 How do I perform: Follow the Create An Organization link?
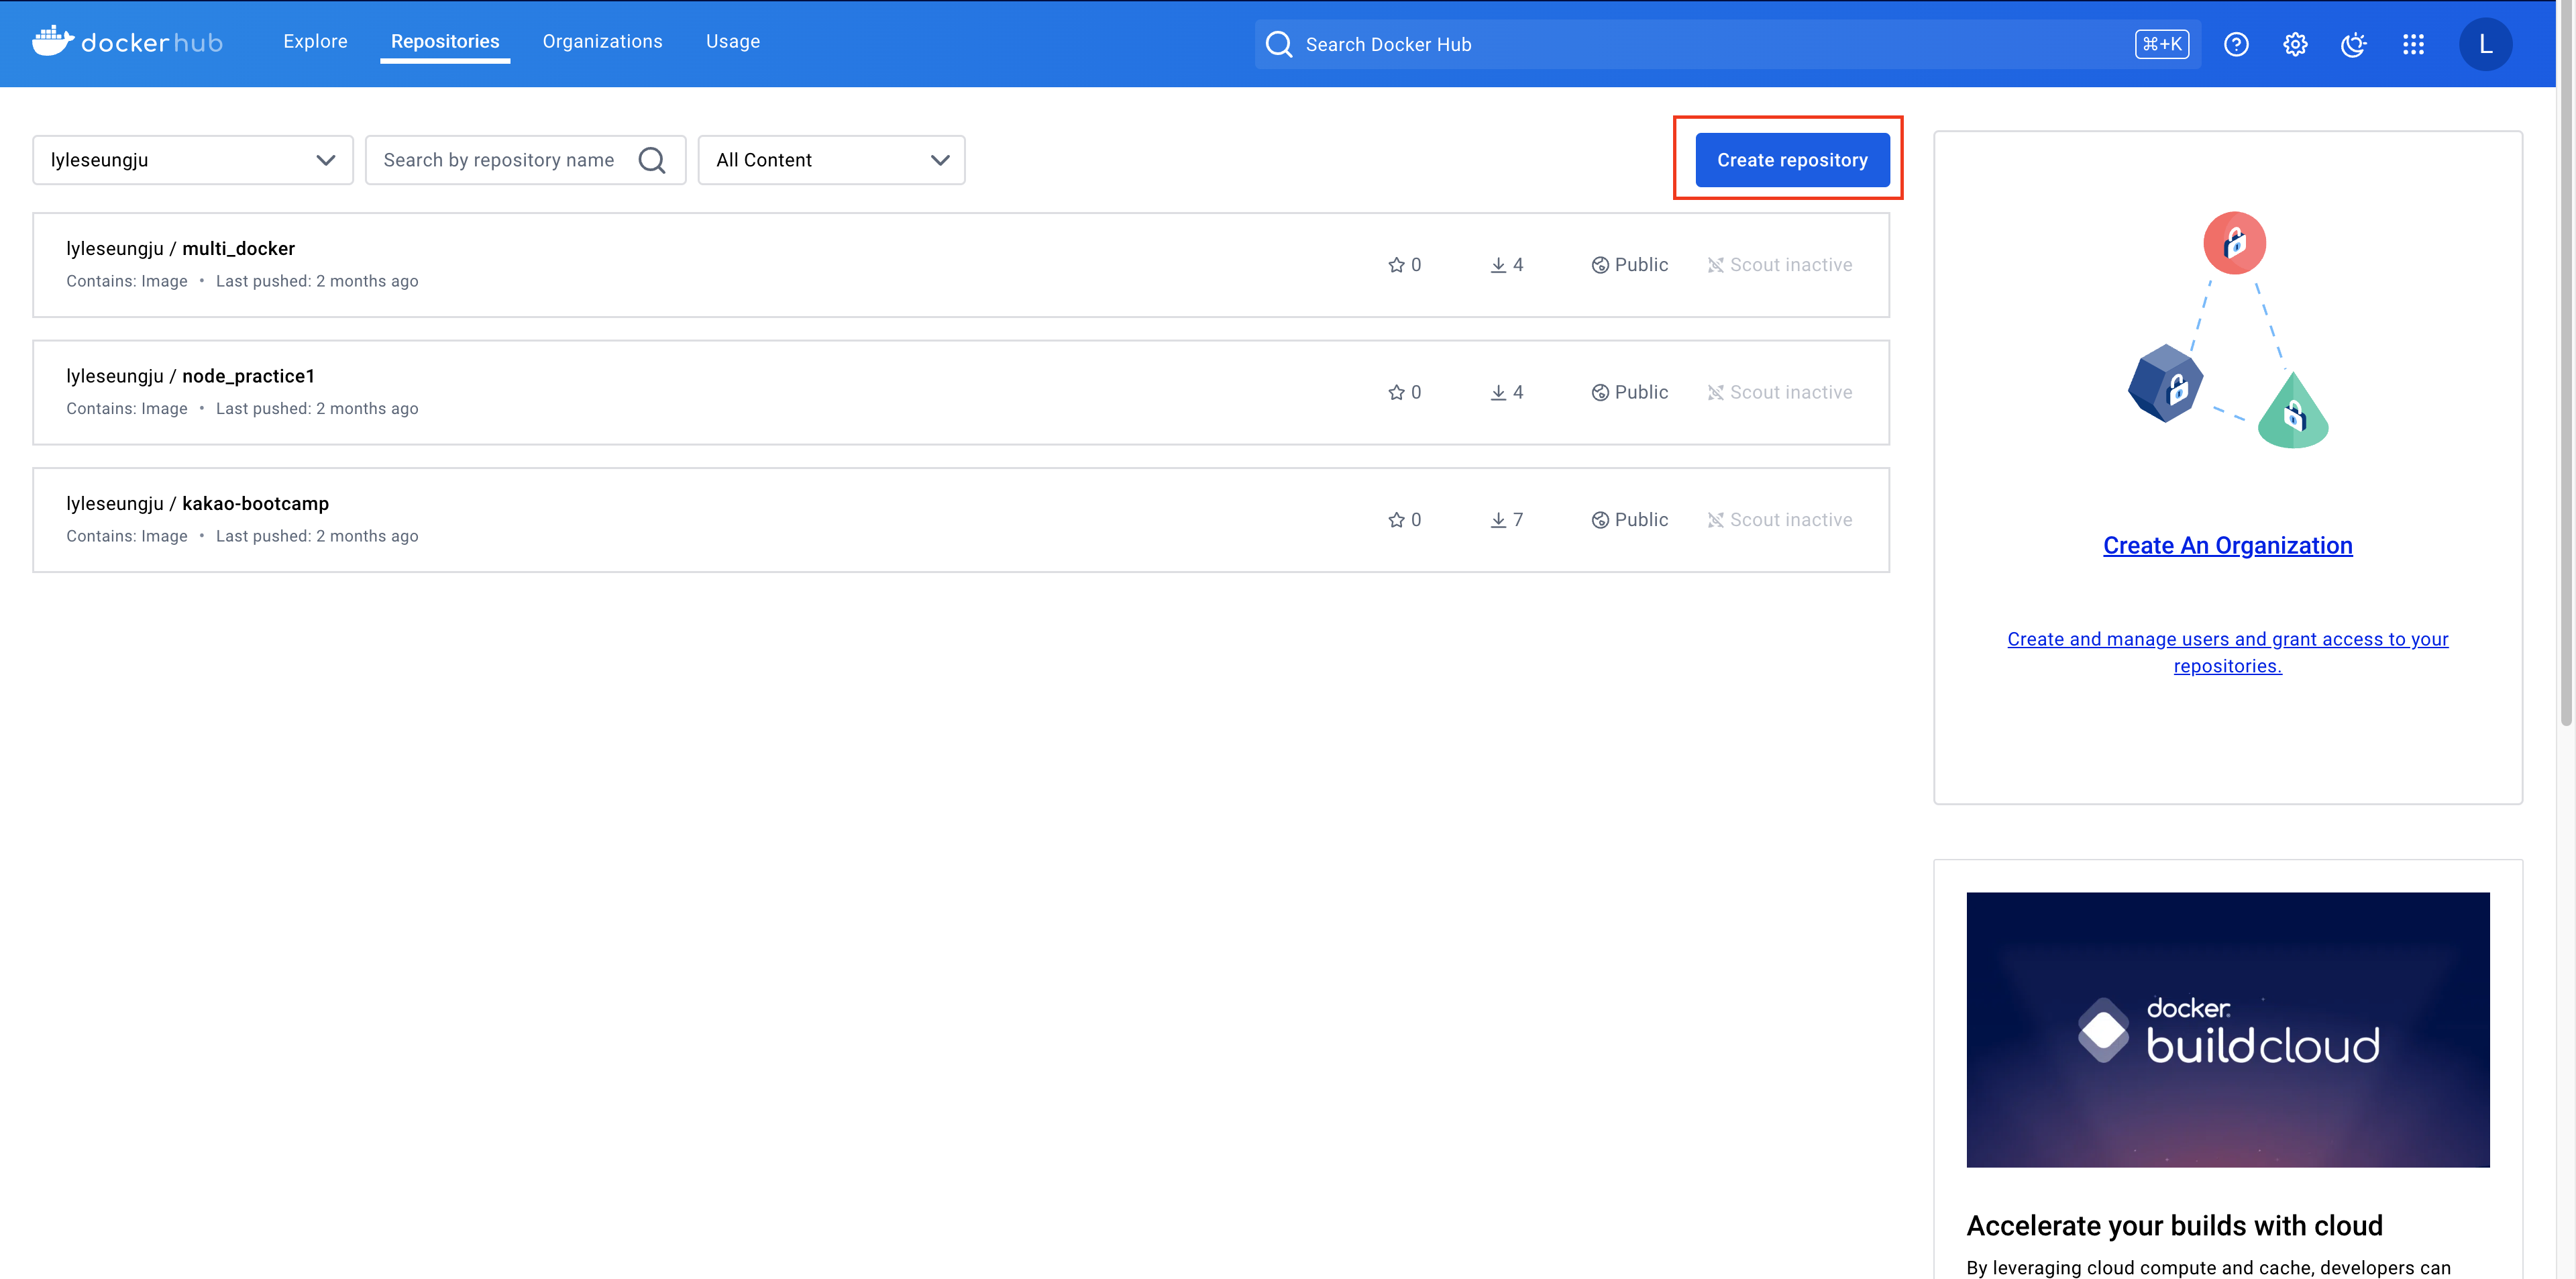[2227, 545]
